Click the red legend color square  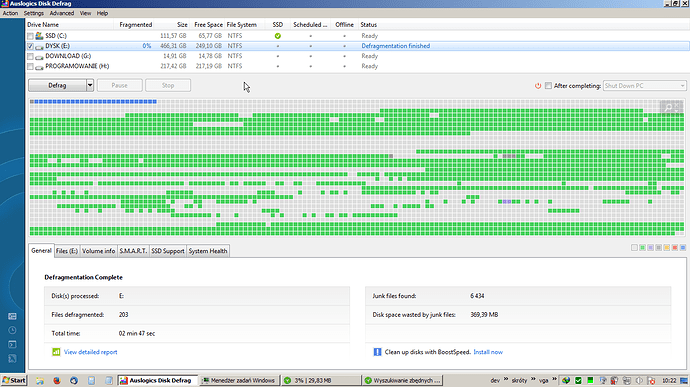tap(675, 248)
